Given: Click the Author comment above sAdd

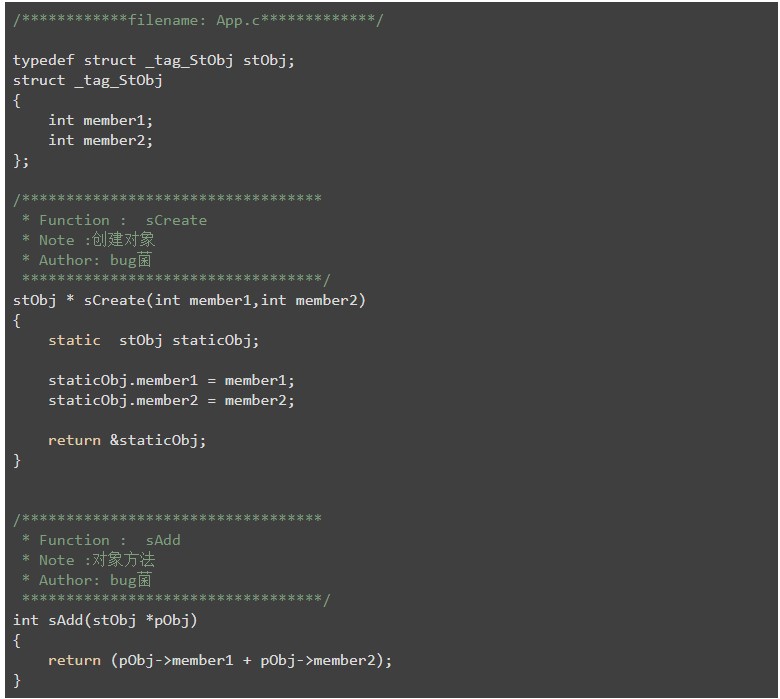Looking at the screenshot, I should [x=86, y=580].
